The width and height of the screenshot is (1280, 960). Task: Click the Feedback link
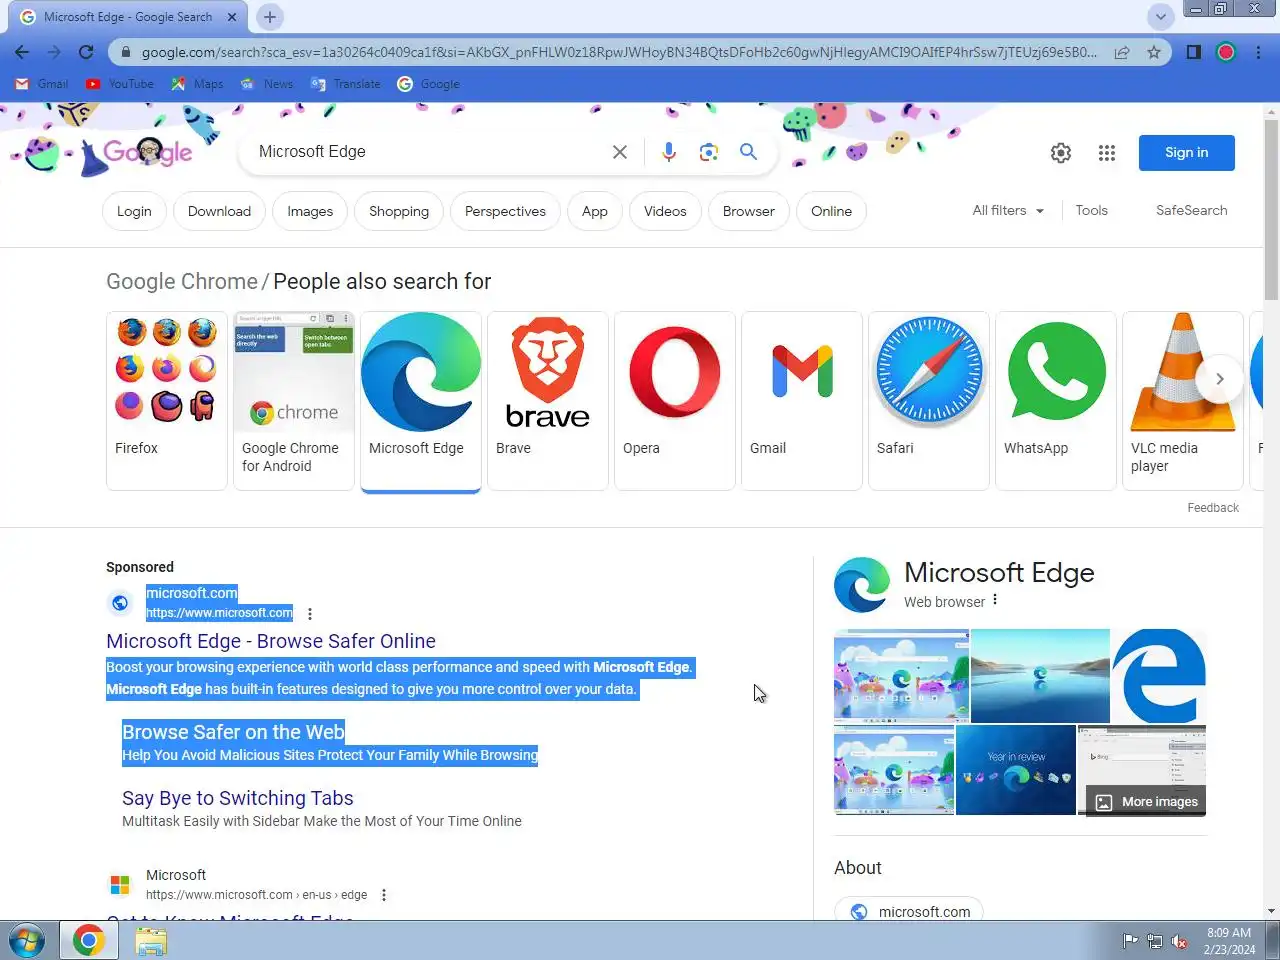(1213, 508)
